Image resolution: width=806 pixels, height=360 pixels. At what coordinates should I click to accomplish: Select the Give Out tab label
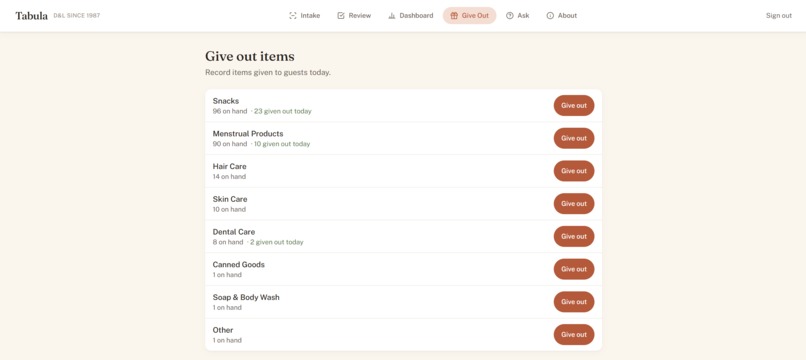[475, 15]
